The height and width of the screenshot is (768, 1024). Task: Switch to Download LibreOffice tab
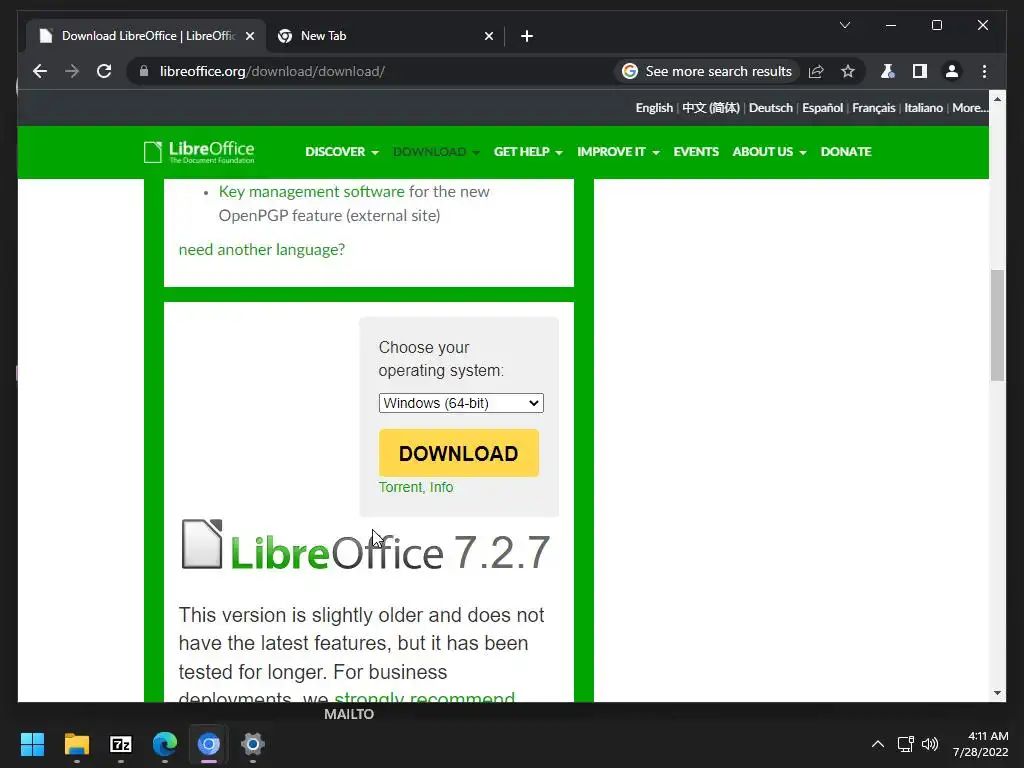click(x=145, y=36)
